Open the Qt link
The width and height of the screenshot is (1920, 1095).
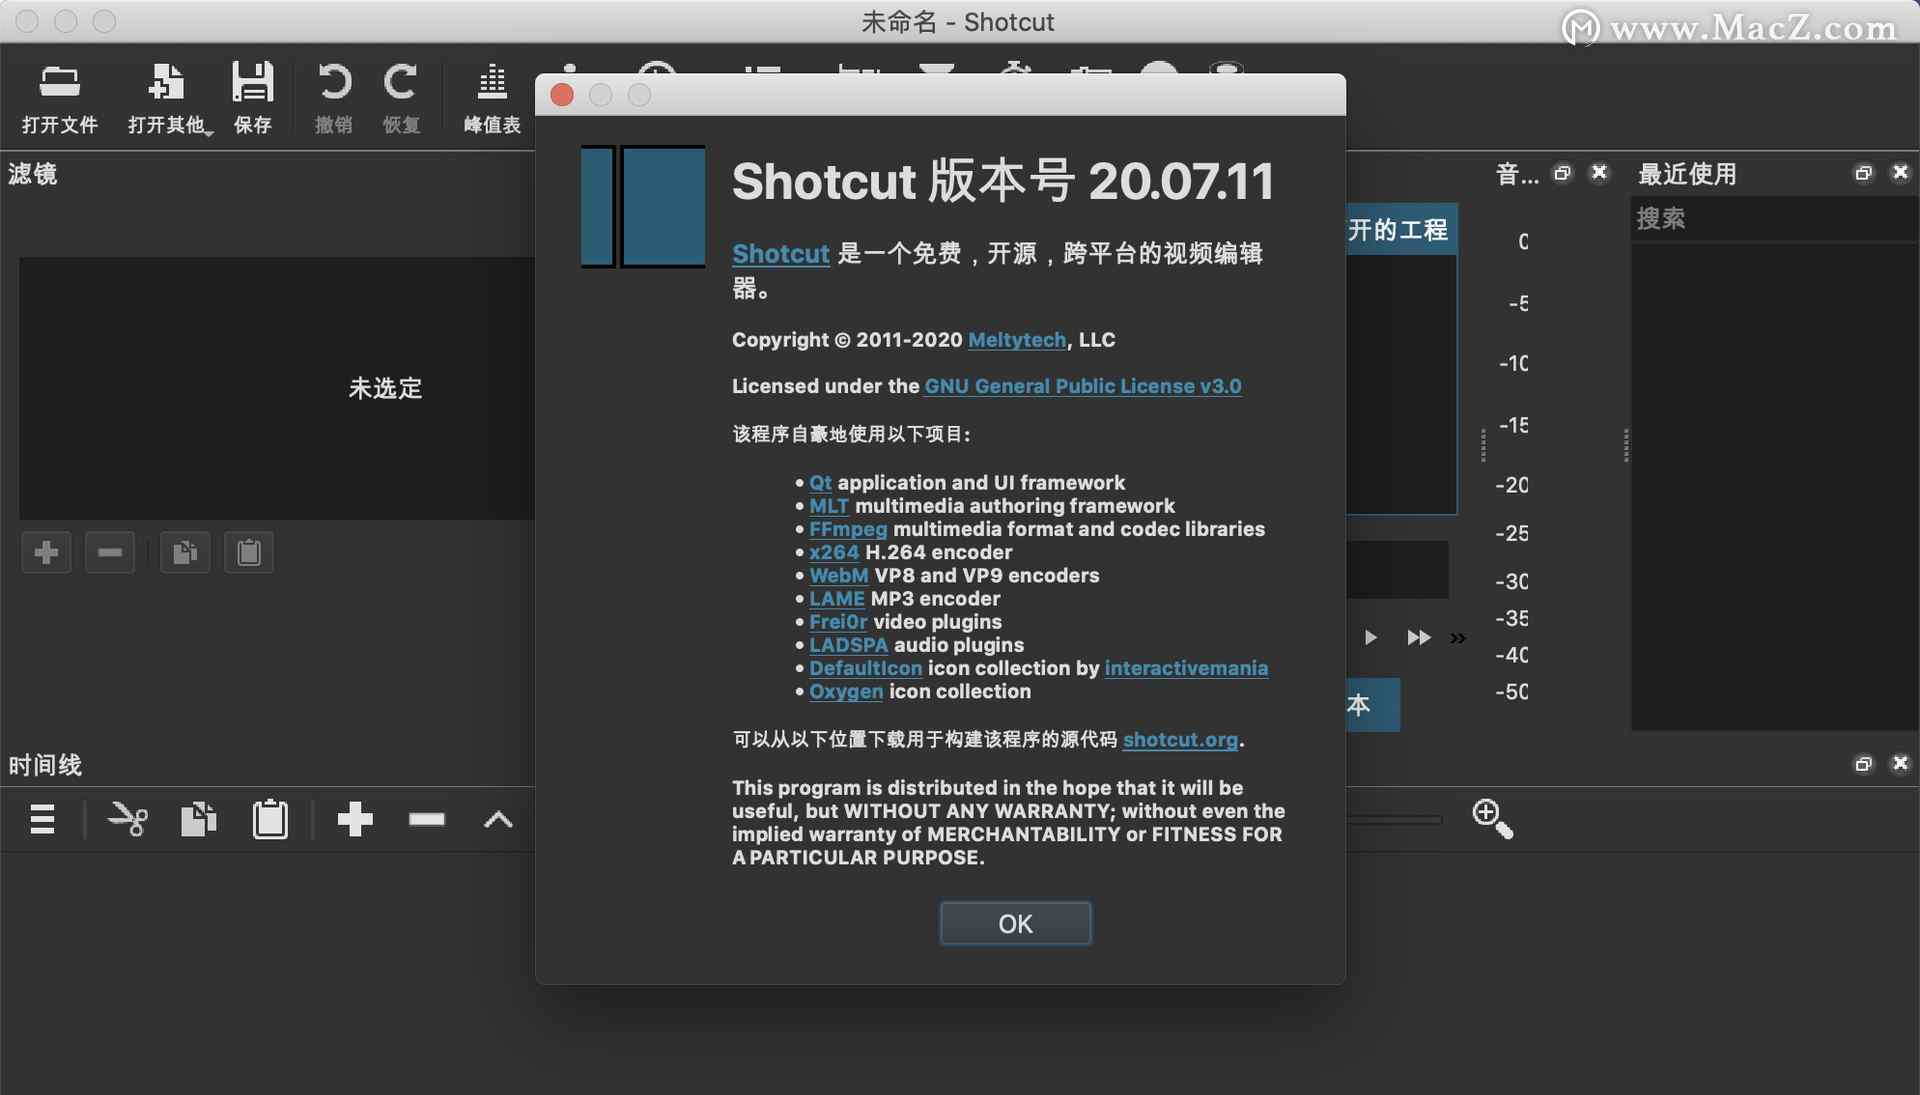coord(820,482)
